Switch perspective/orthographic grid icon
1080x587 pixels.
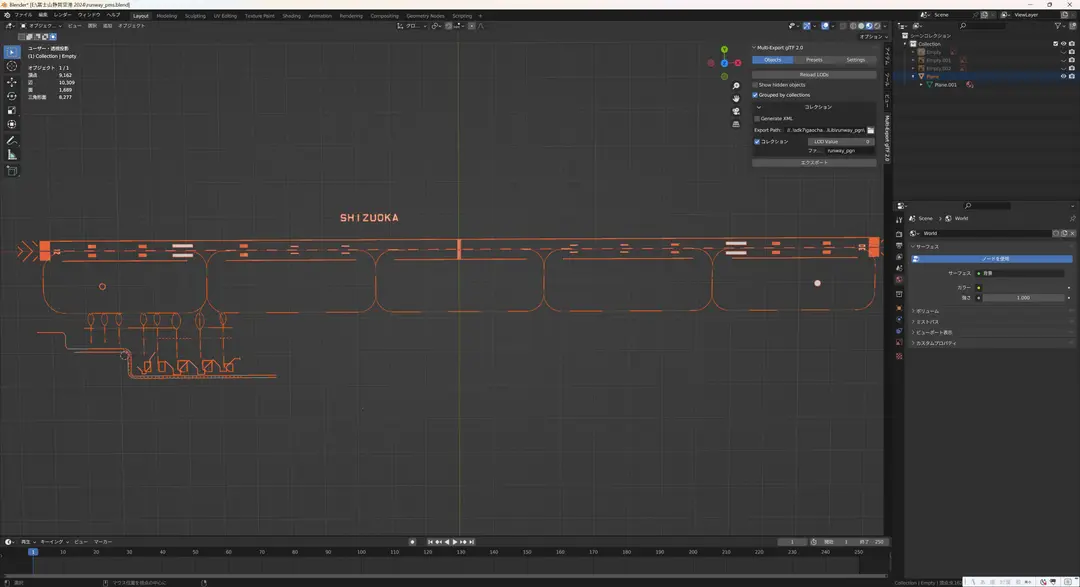tap(736, 124)
